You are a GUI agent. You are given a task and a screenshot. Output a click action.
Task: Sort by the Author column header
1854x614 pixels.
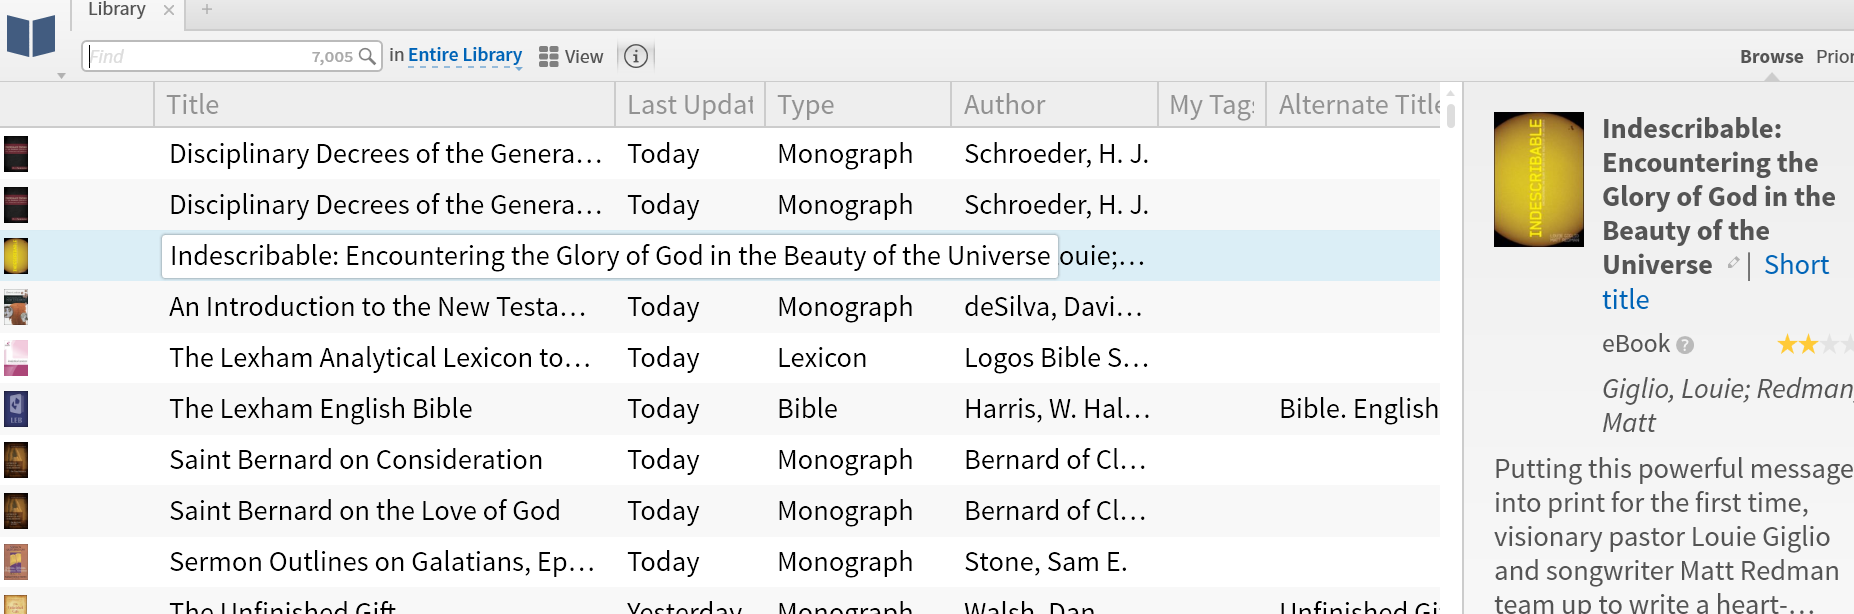tap(1005, 105)
